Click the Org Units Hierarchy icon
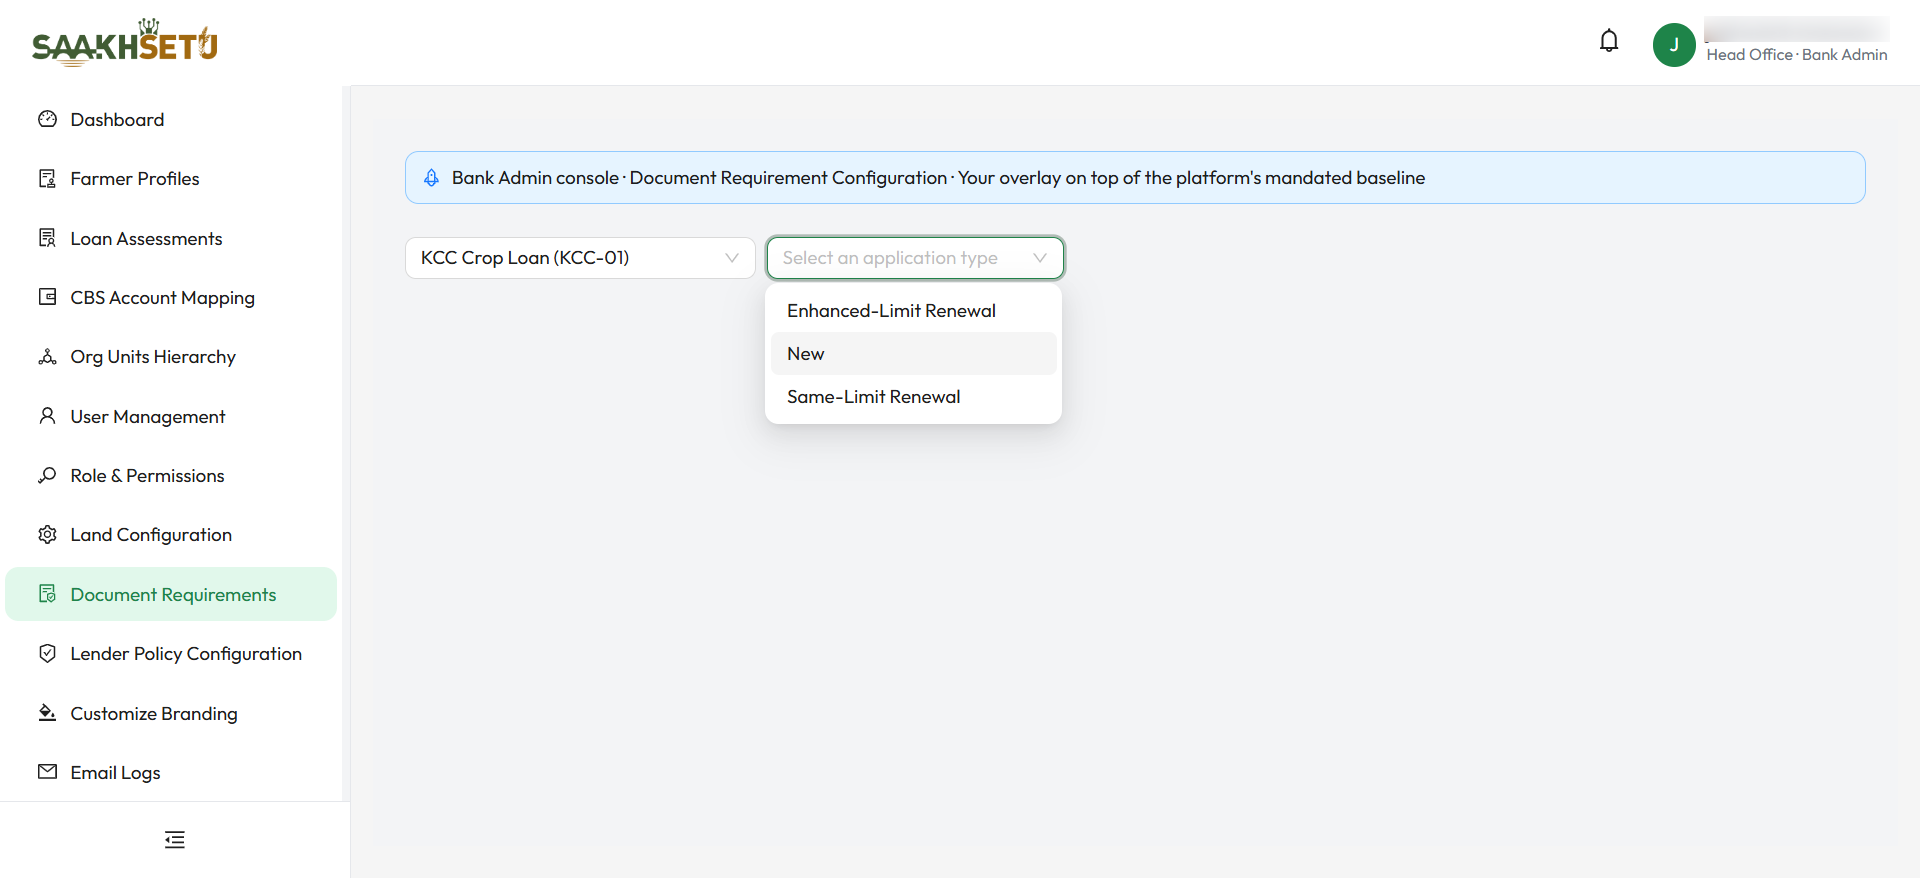Screen dimensions: 1920x878 point(47,357)
